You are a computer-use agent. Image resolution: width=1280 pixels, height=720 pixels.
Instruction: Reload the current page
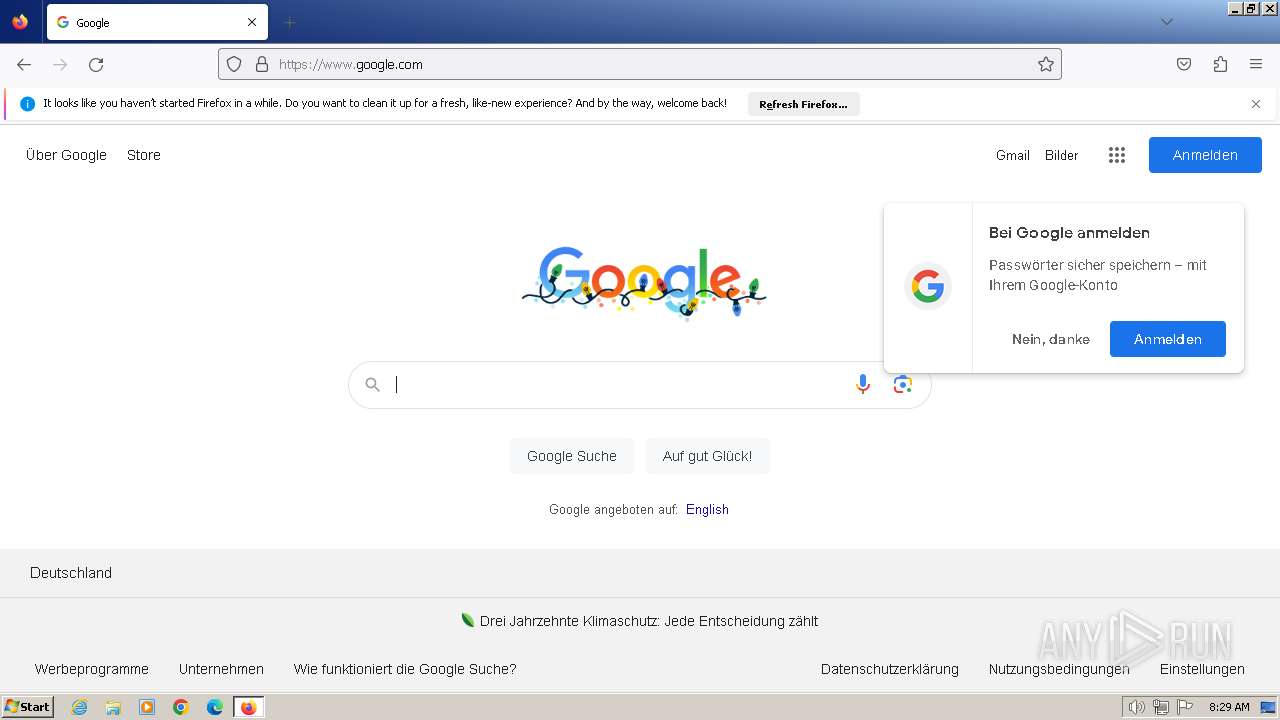[96, 64]
